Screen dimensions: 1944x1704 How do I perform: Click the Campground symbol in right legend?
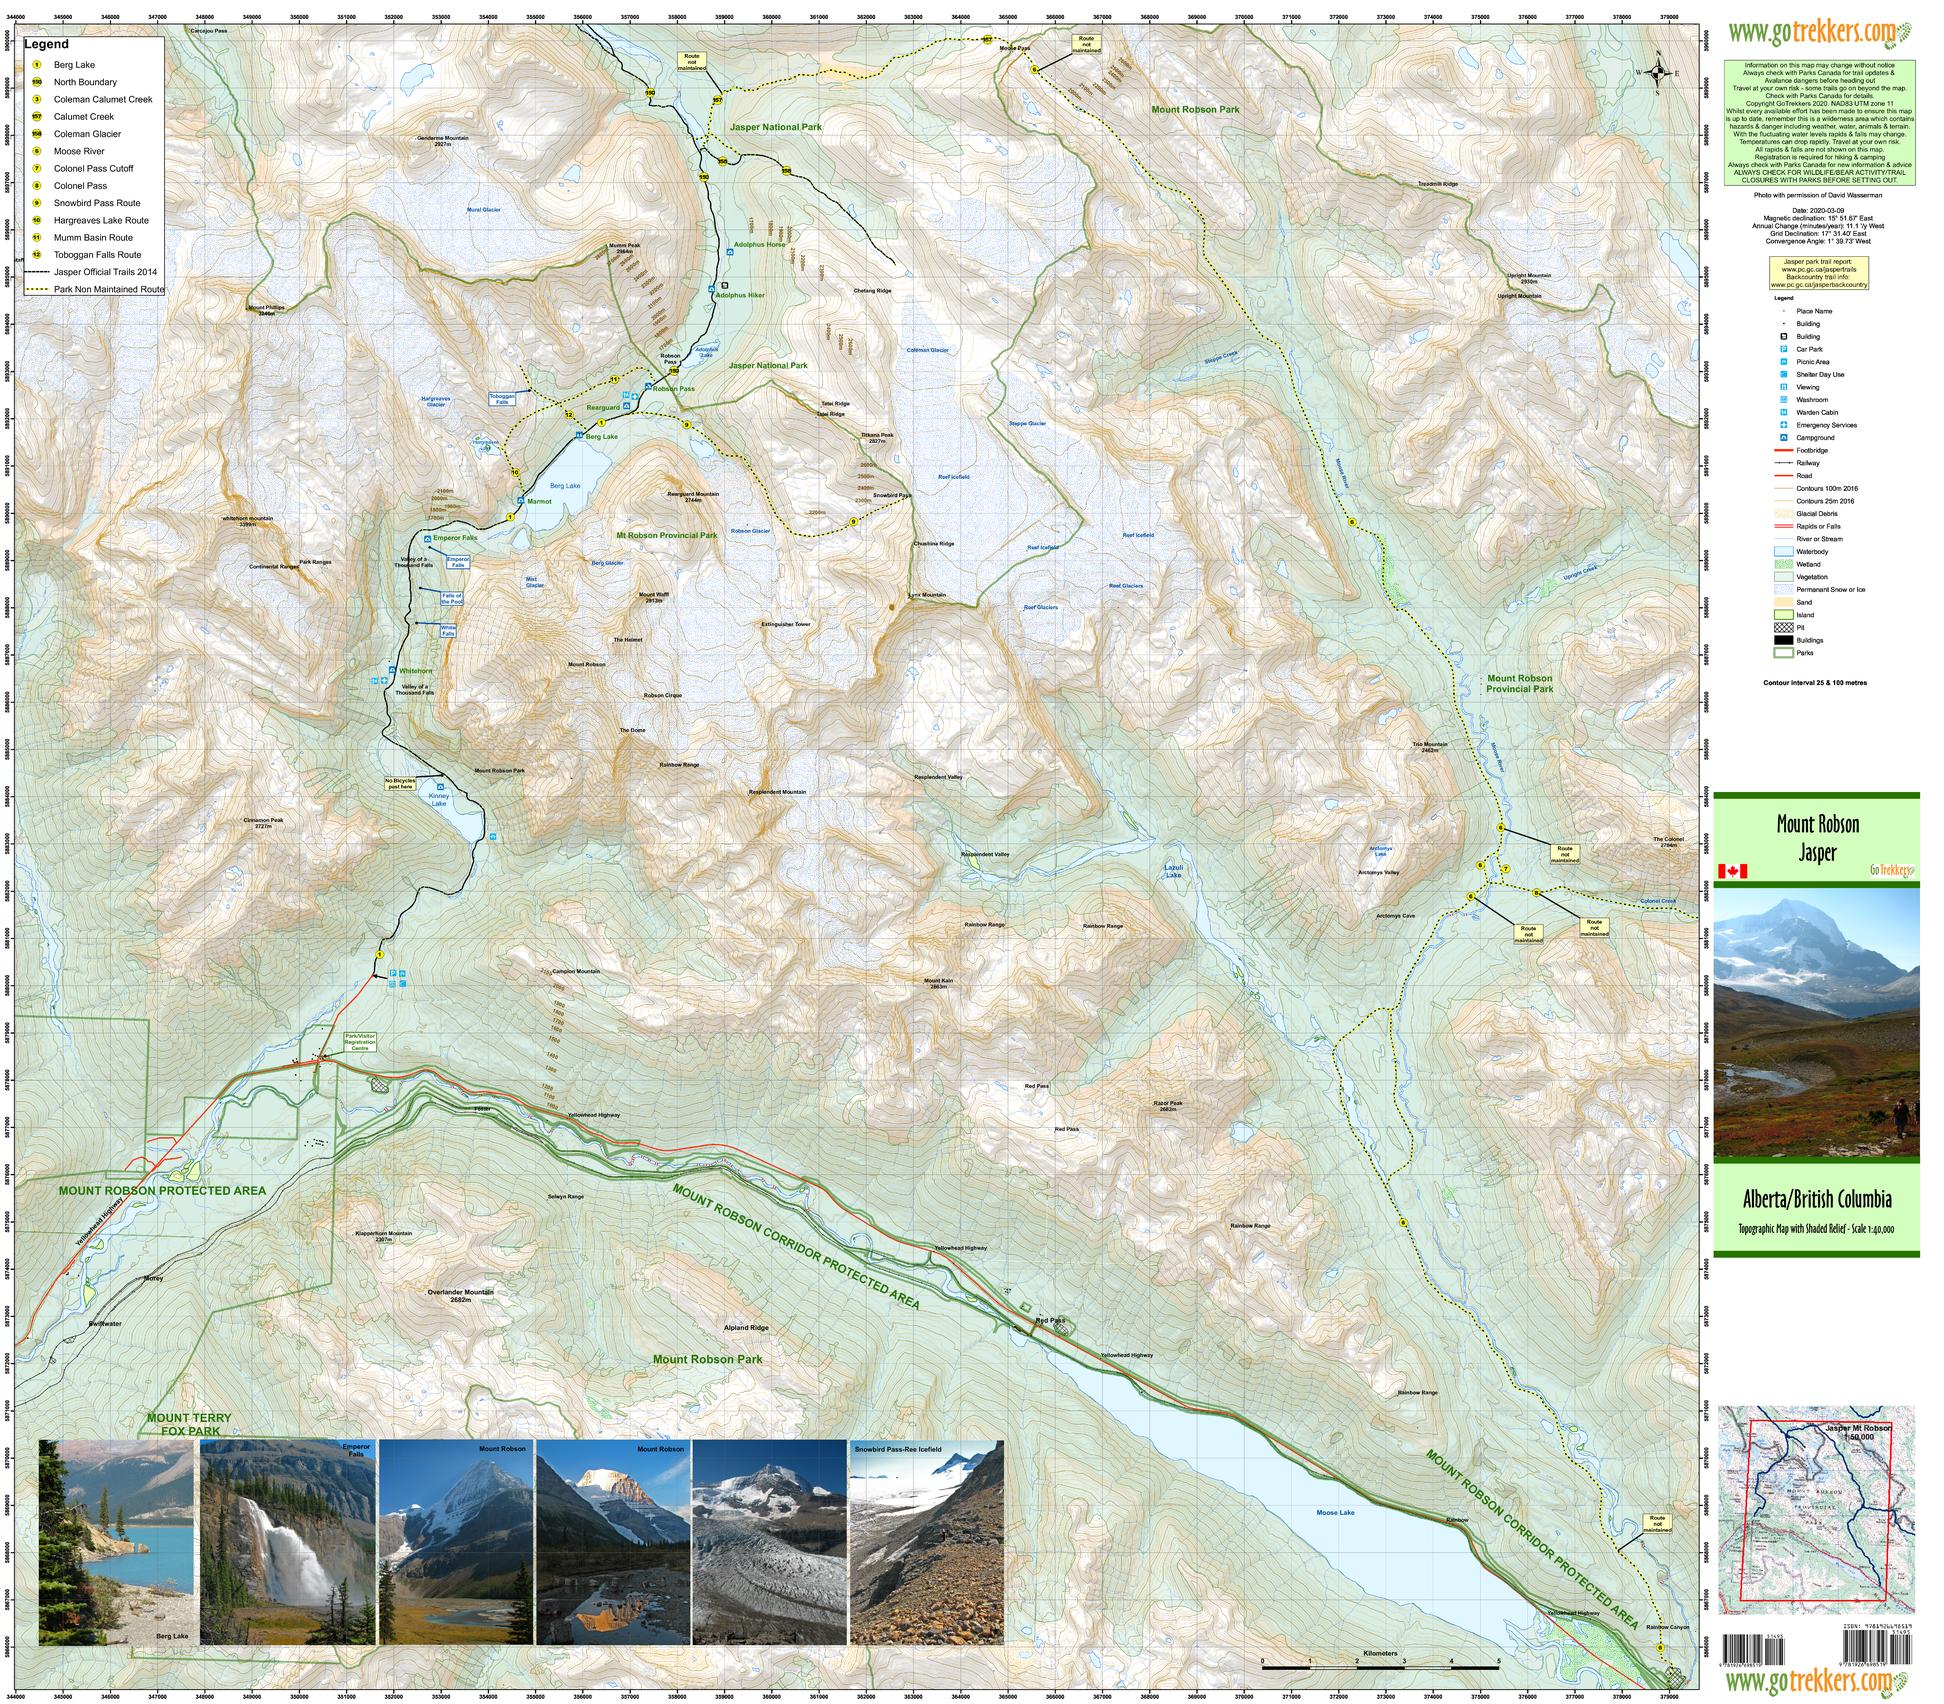pos(1784,438)
